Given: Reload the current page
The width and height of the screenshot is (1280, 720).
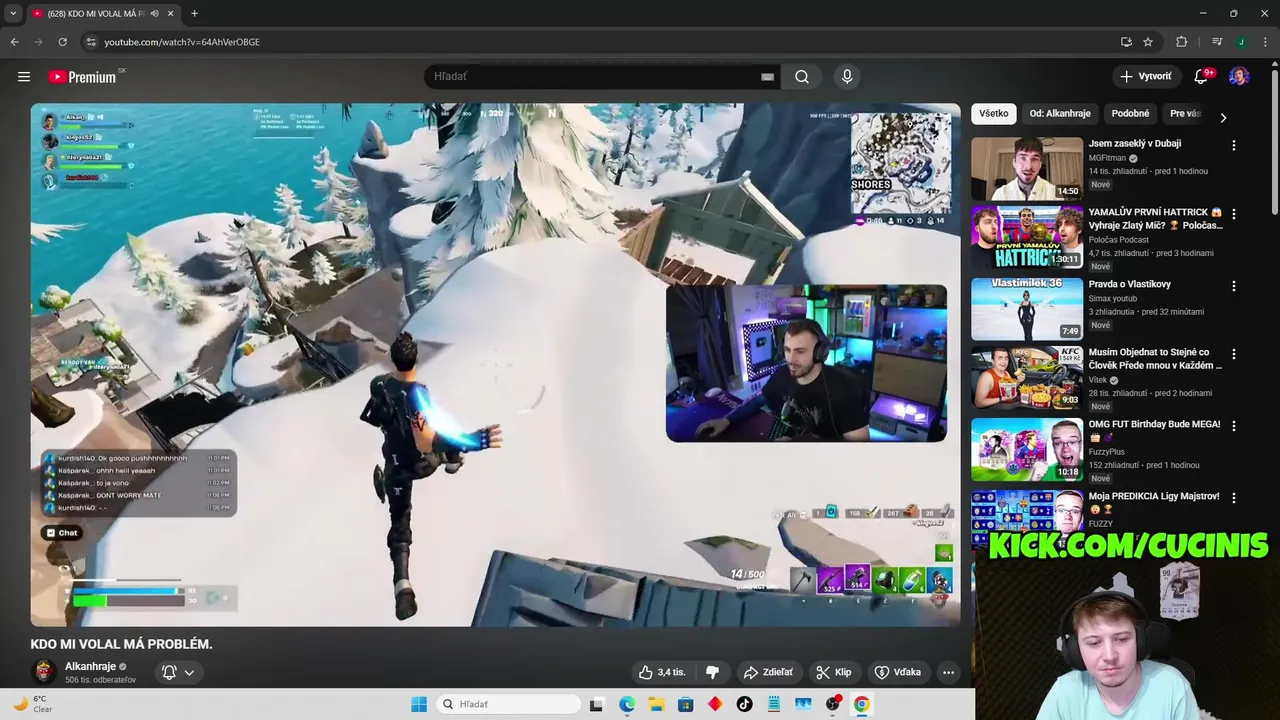Looking at the screenshot, I should 62,42.
